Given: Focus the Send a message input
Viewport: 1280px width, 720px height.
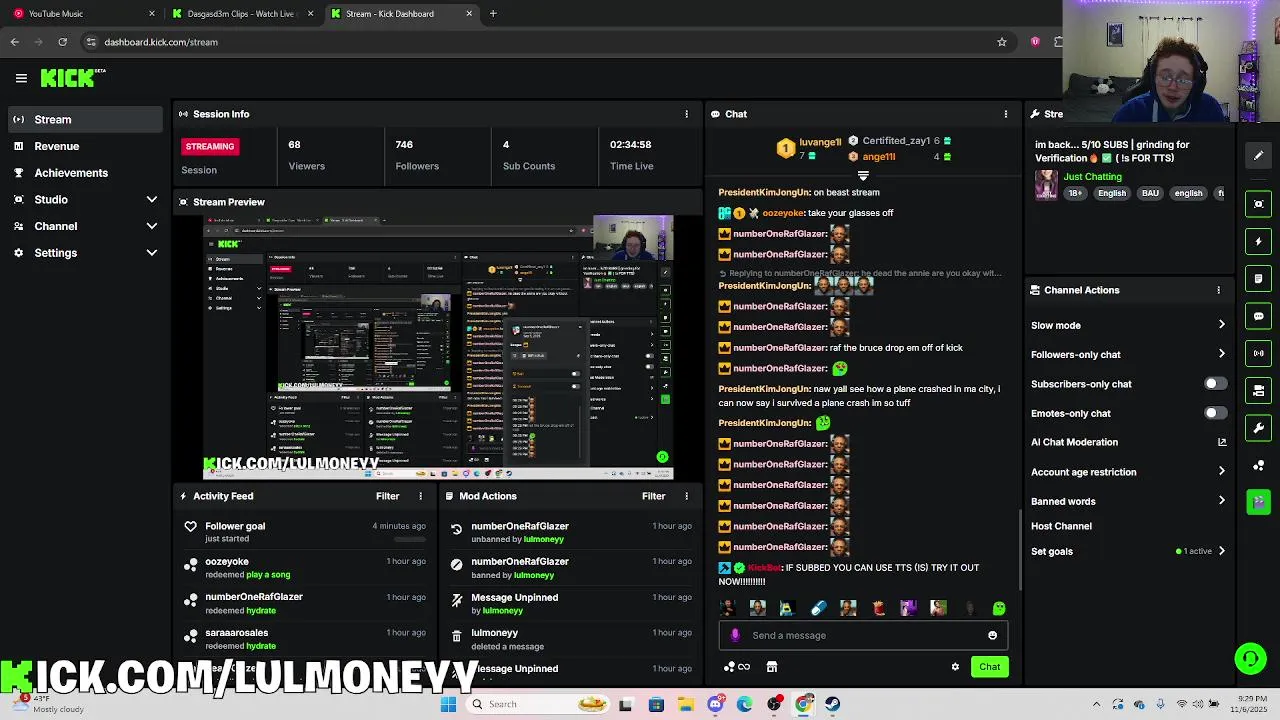Looking at the screenshot, I should click(863, 635).
